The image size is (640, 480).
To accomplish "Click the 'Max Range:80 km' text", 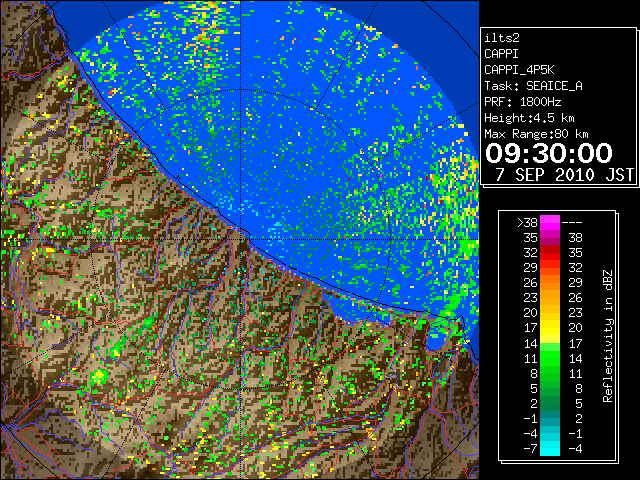I will pyautogui.click(x=536, y=134).
